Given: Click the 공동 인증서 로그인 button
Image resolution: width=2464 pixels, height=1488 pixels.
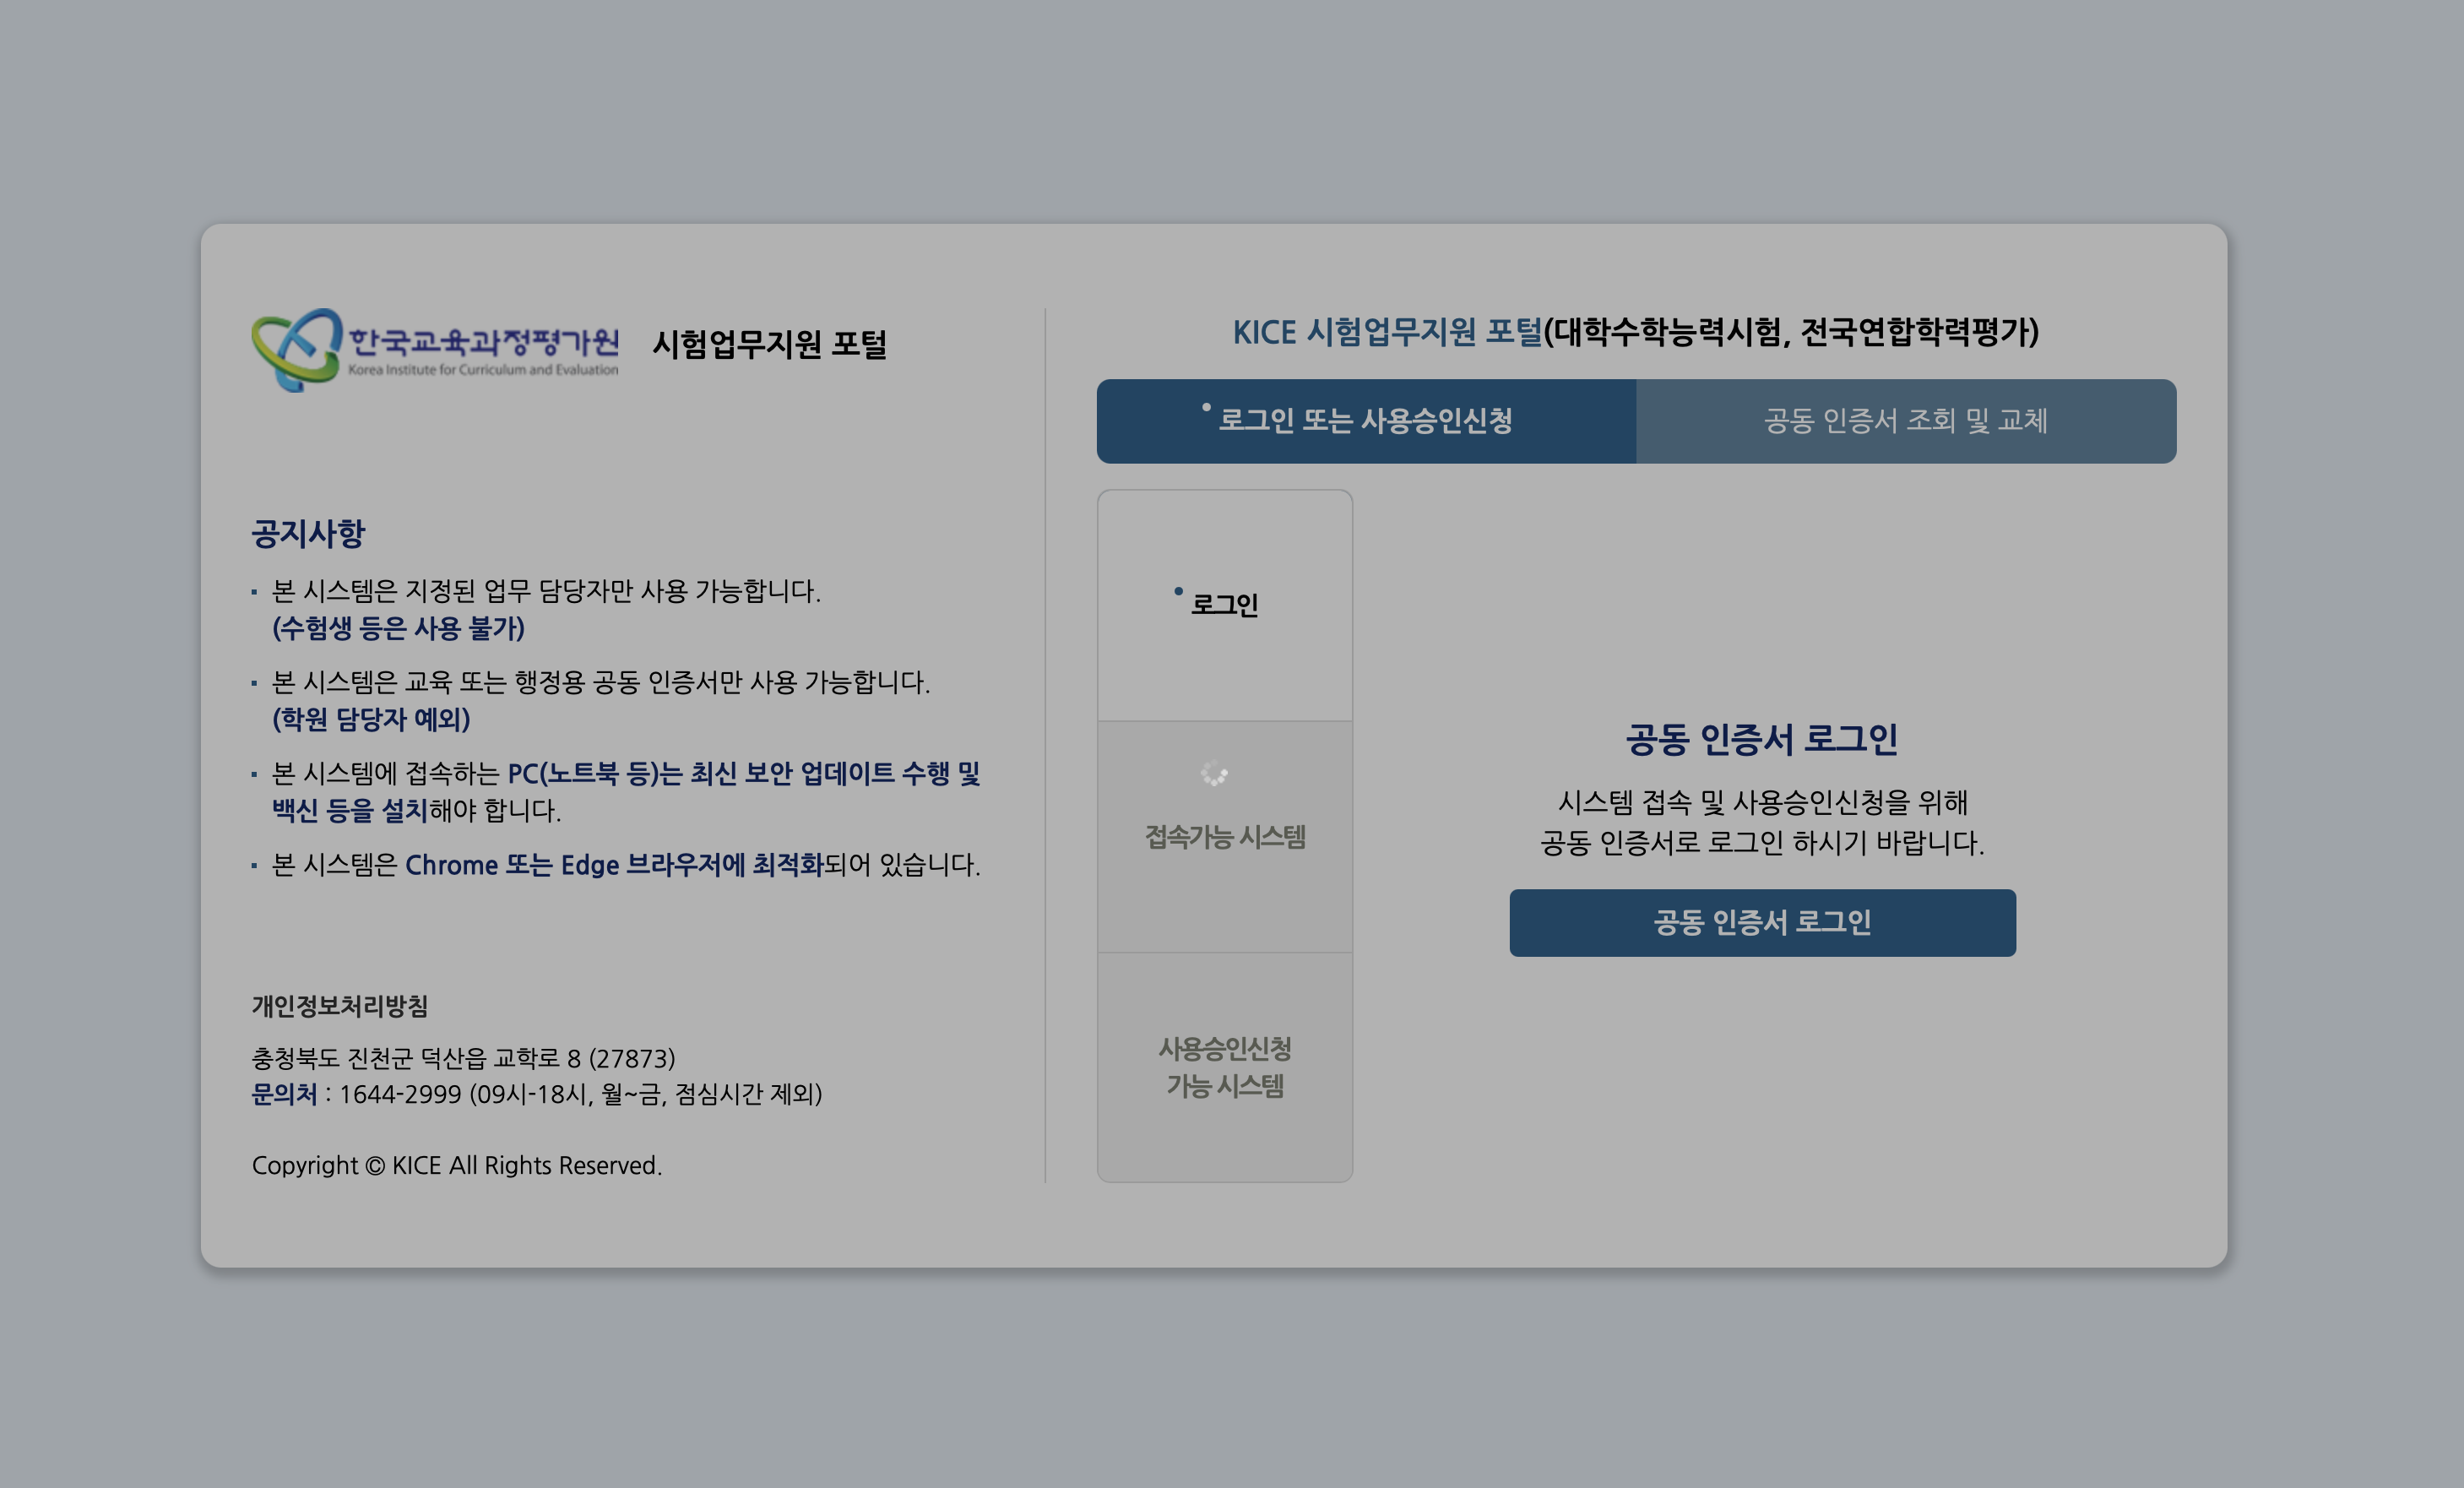Looking at the screenshot, I should click(x=1763, y=923).
